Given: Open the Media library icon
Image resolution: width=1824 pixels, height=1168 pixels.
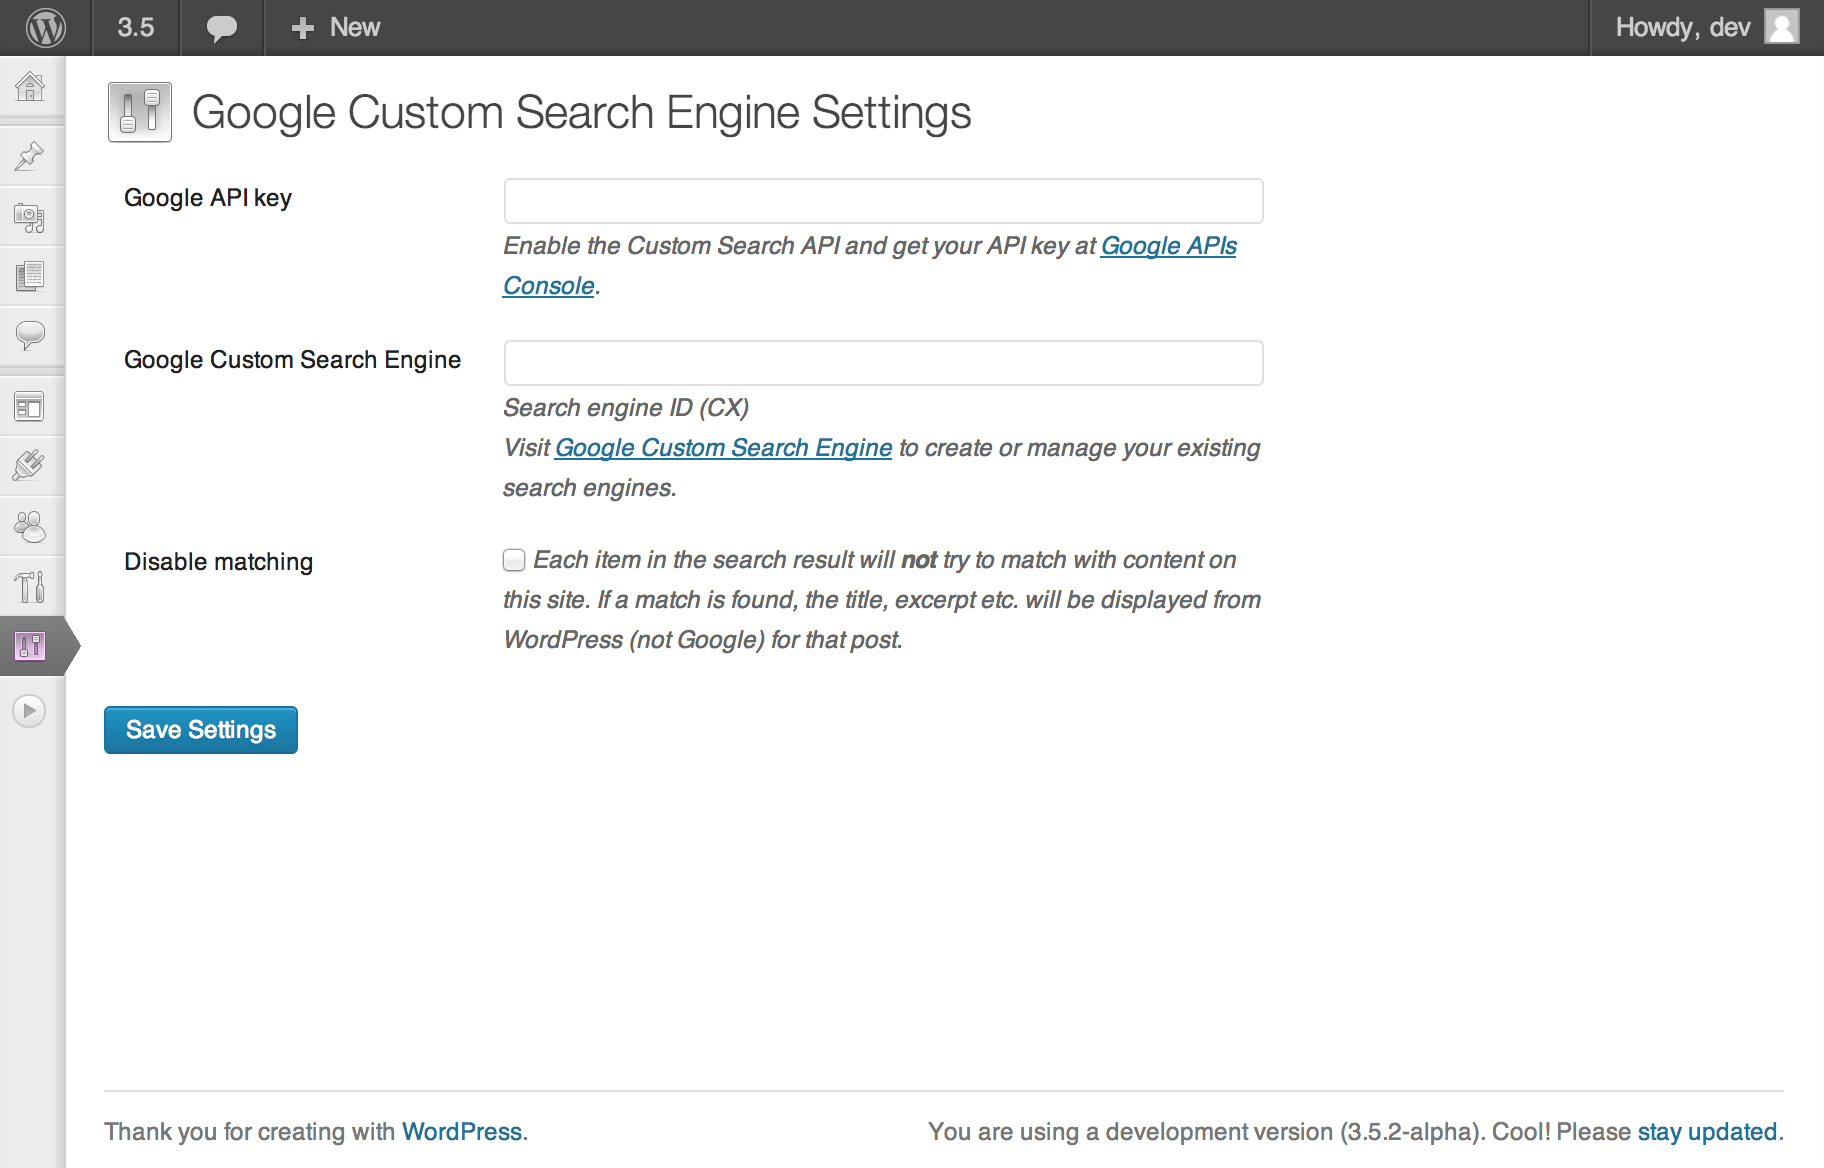Looking at the screenshot, I should [x=30, y=217].
